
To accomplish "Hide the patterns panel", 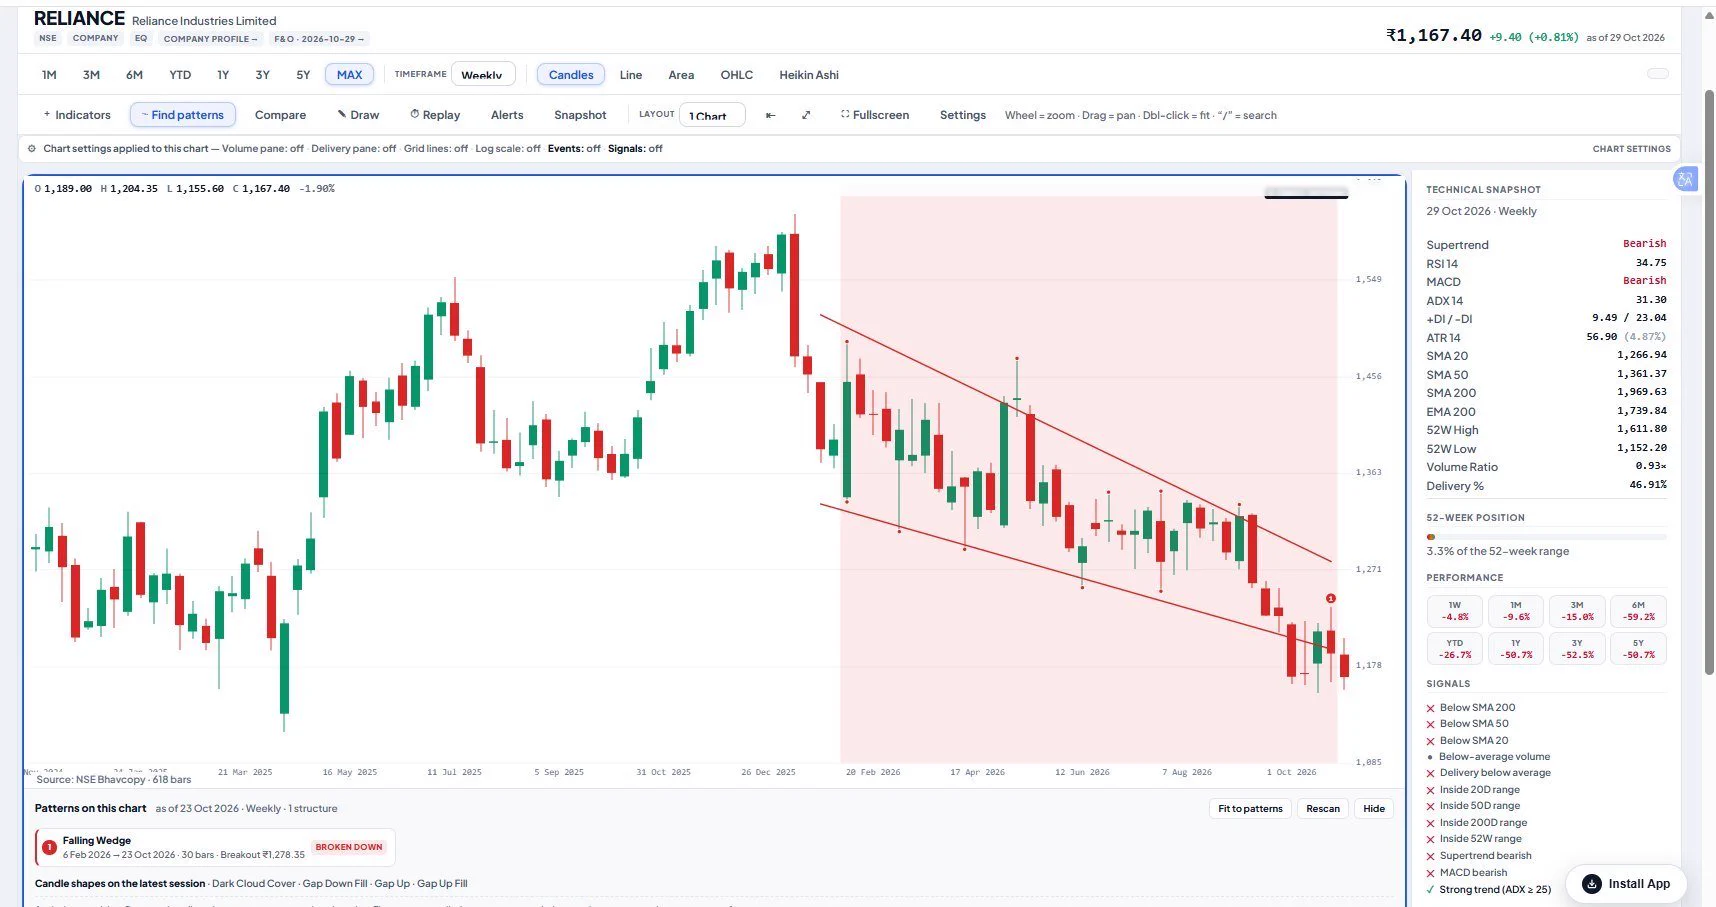I will (1374, 808).
